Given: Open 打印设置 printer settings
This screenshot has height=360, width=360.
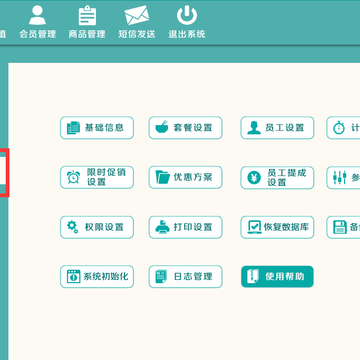Looking at the screenshot, I should [x=186, y=227].
